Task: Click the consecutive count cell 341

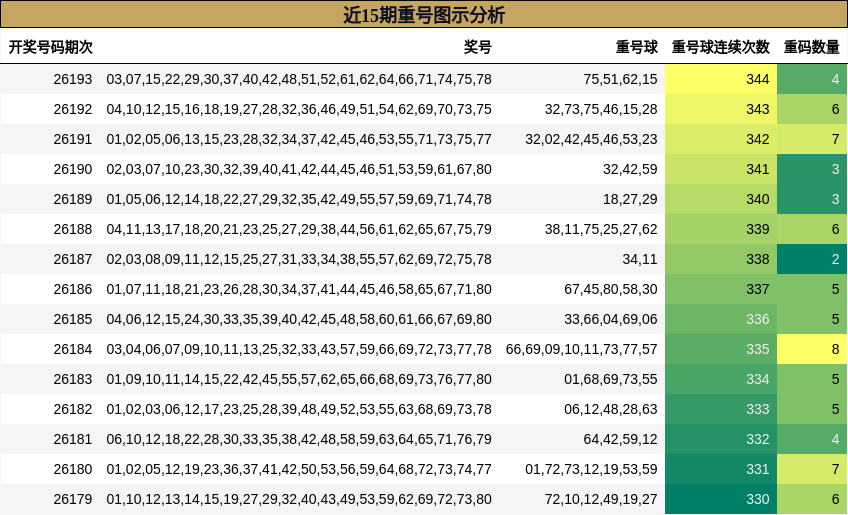Action: (x=721, y=169)
